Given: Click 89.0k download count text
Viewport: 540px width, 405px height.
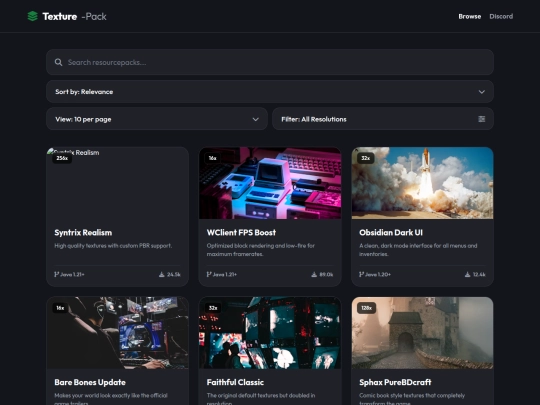Looking at the screenshot, I should pos(326,274).
